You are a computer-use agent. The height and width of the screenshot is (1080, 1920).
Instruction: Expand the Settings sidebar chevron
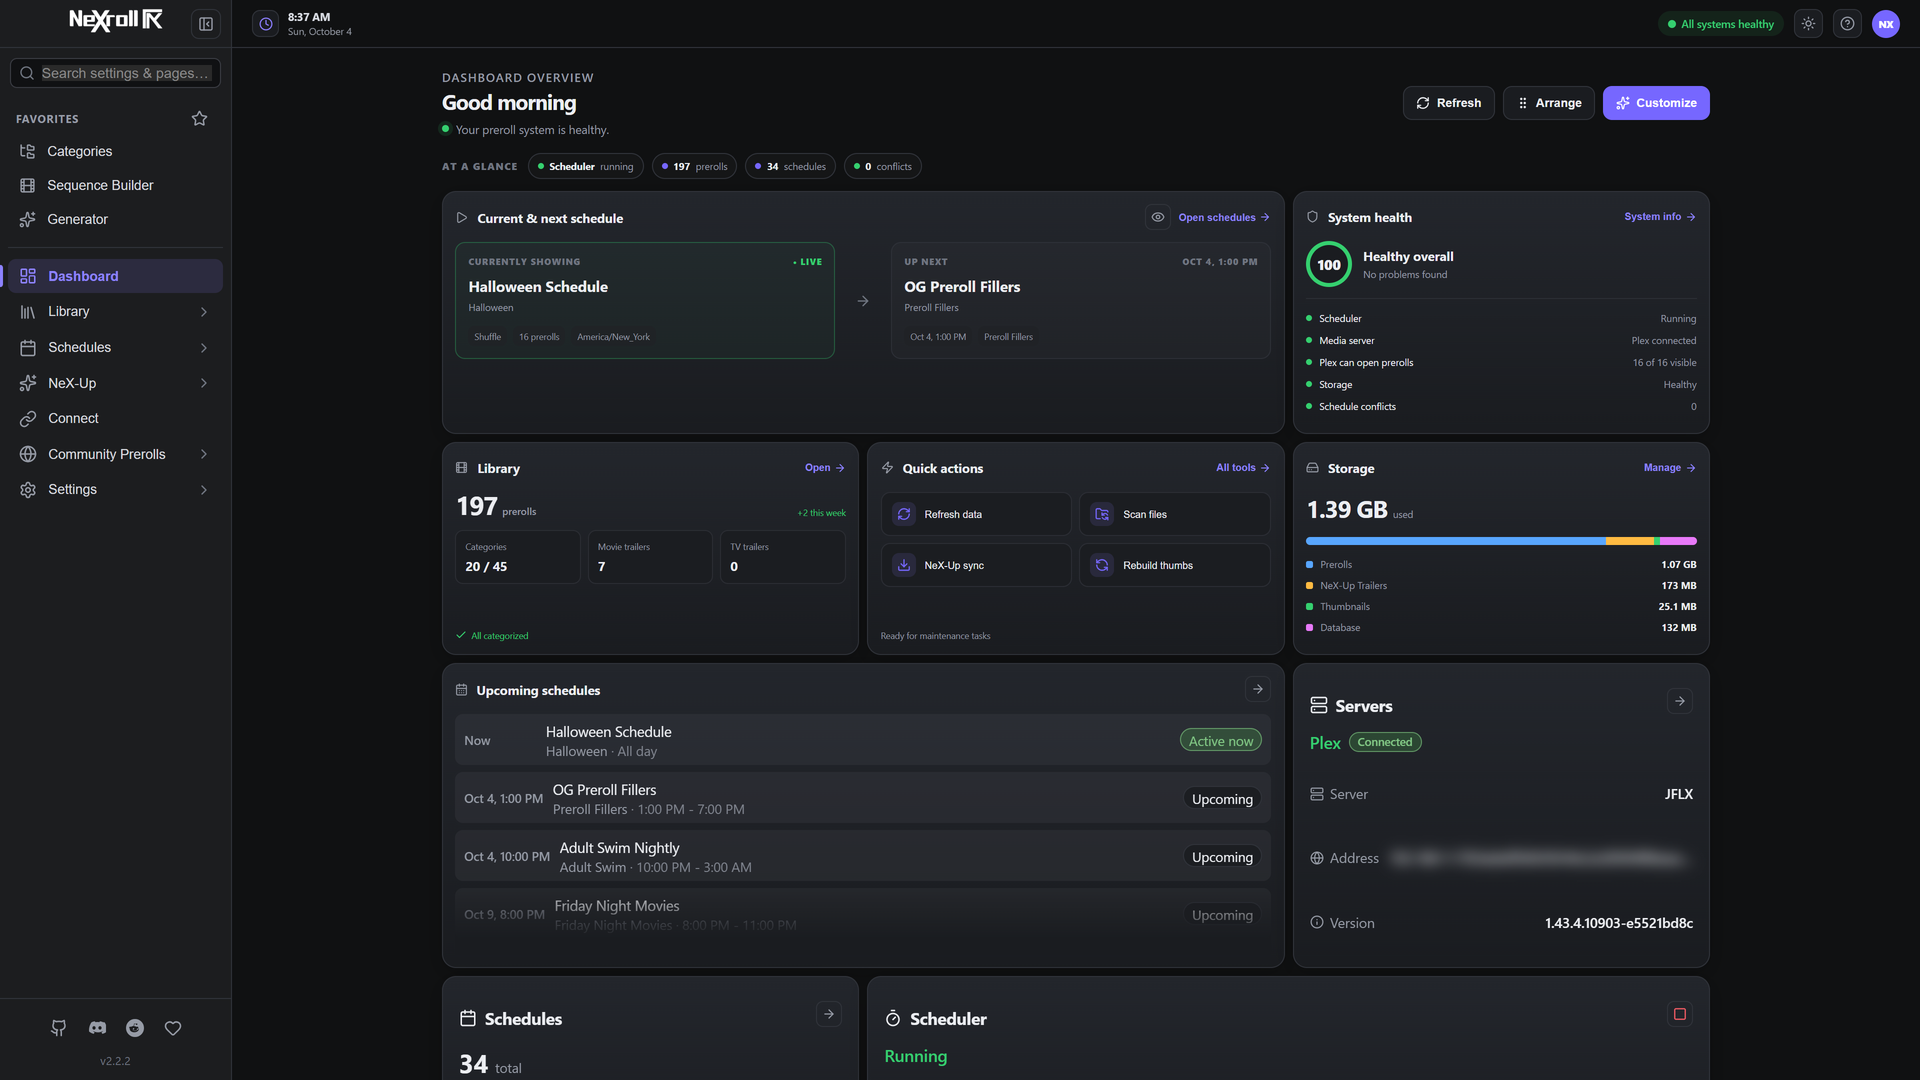point(204,490)
